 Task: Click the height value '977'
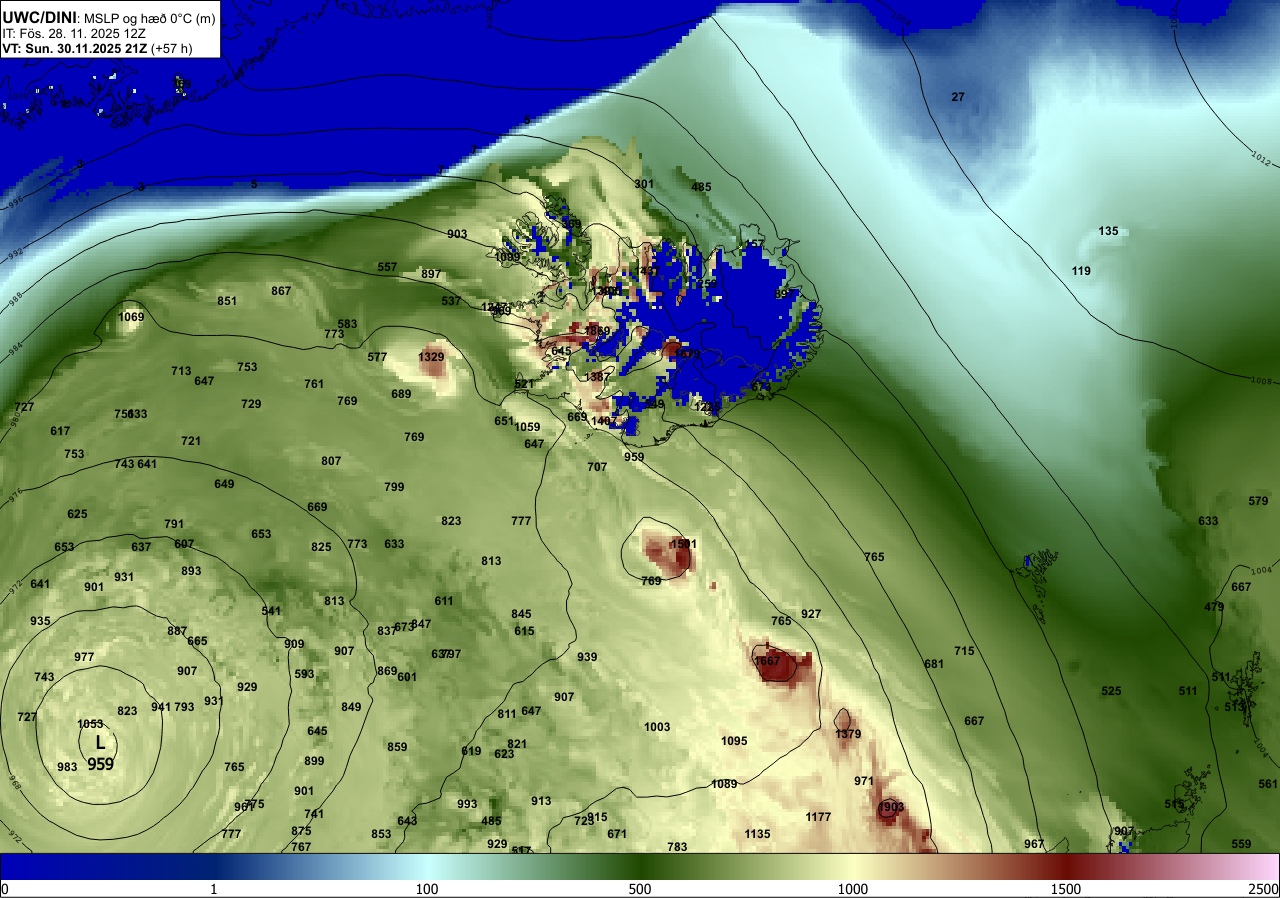click(84, 657)
